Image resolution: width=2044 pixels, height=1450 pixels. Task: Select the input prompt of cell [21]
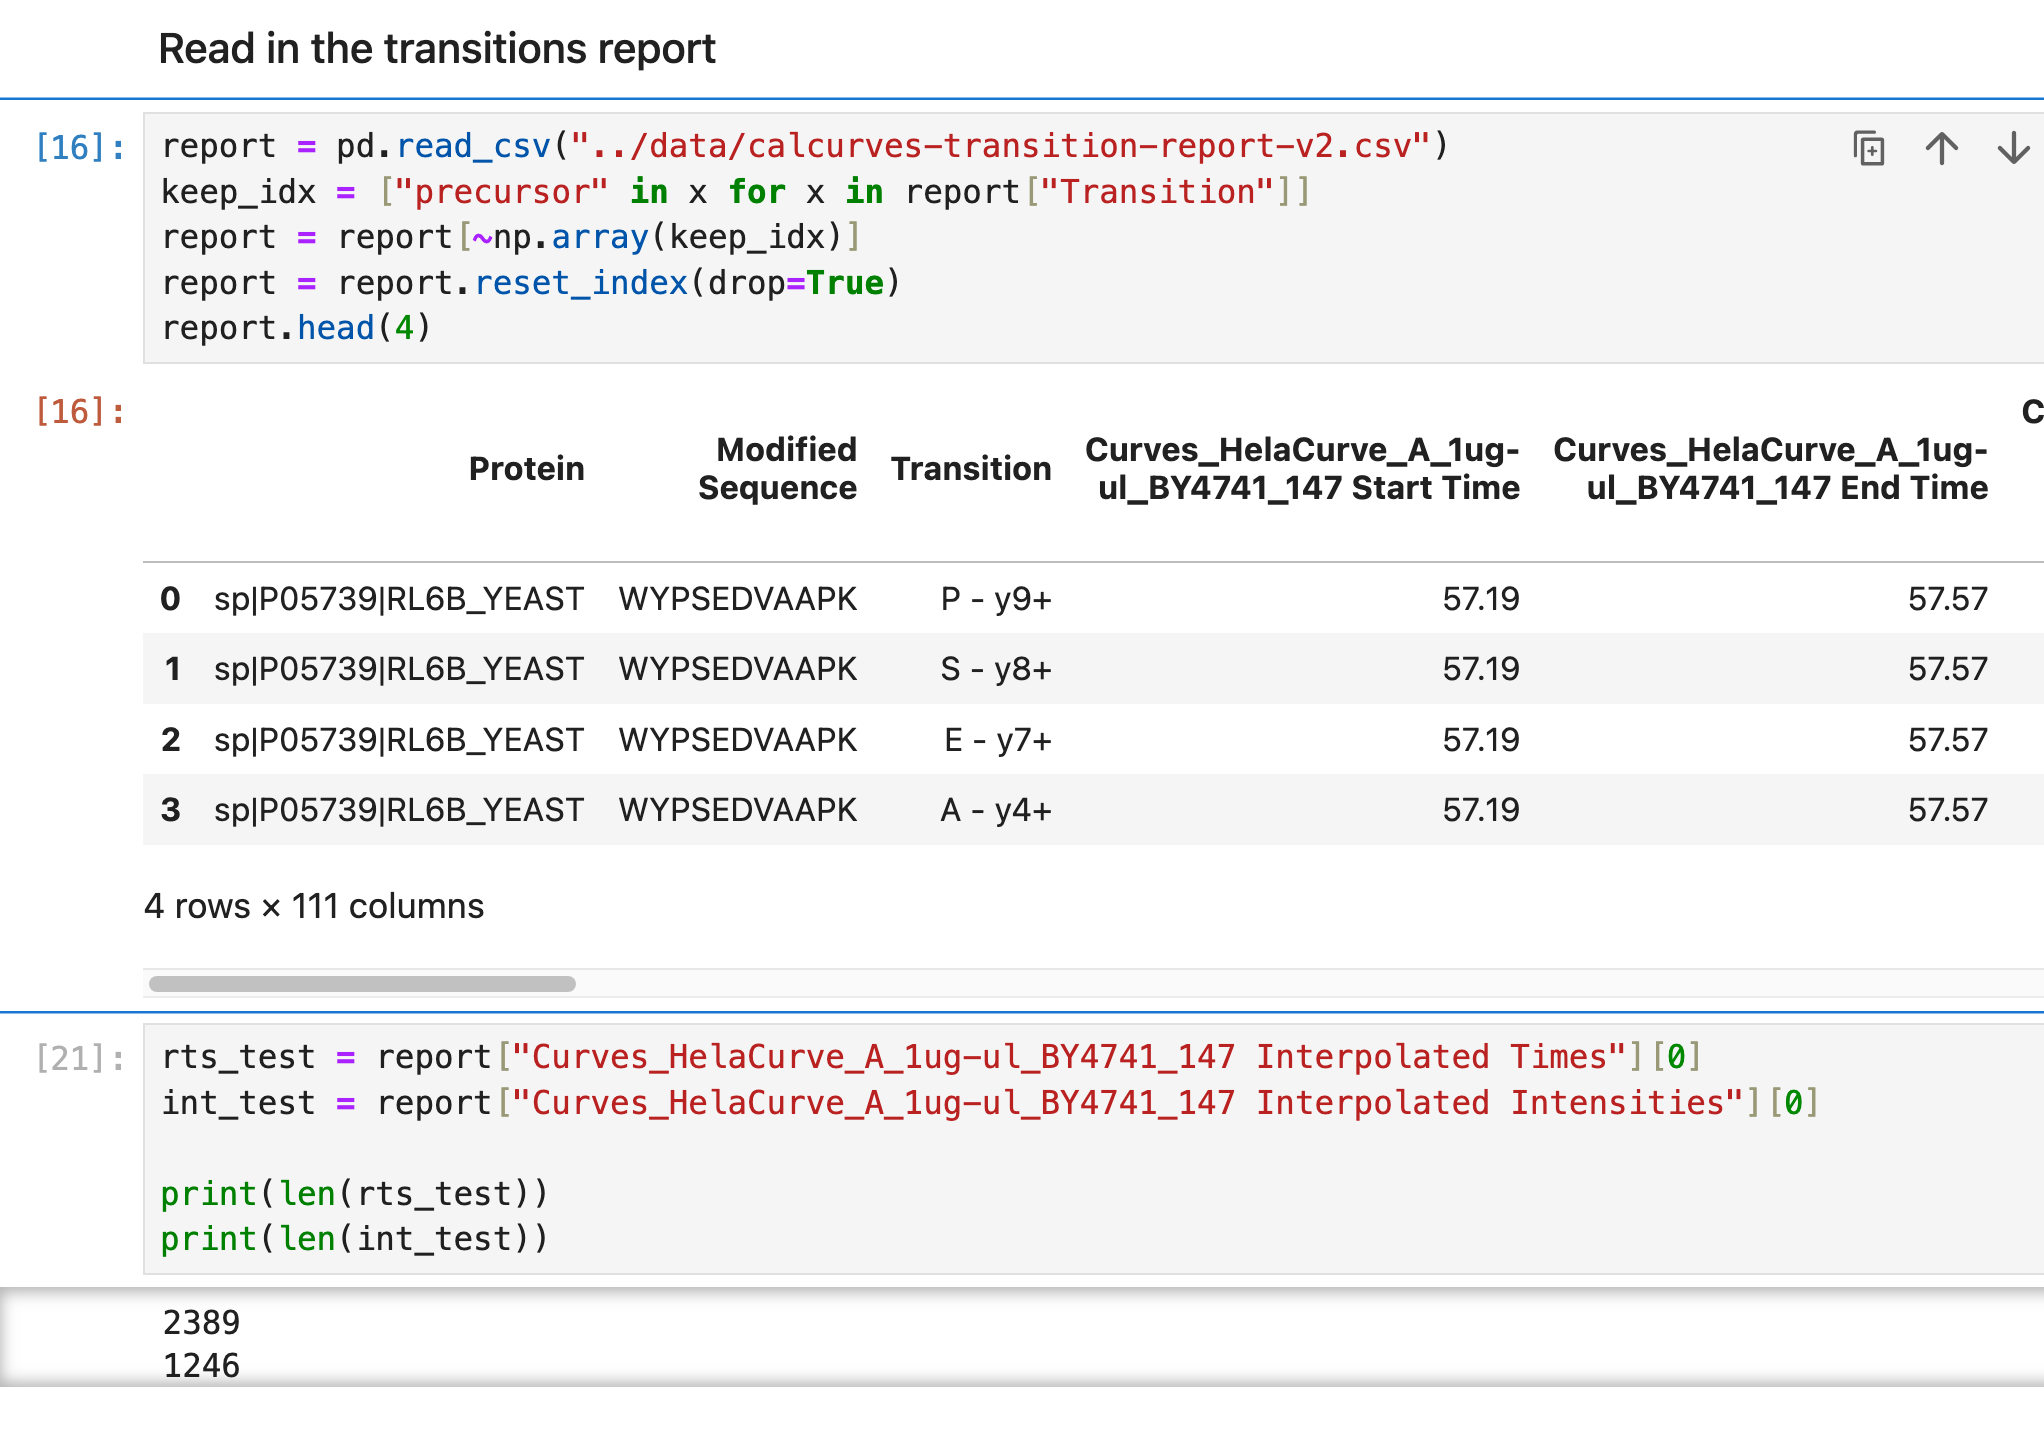[x=80, y=1058]
